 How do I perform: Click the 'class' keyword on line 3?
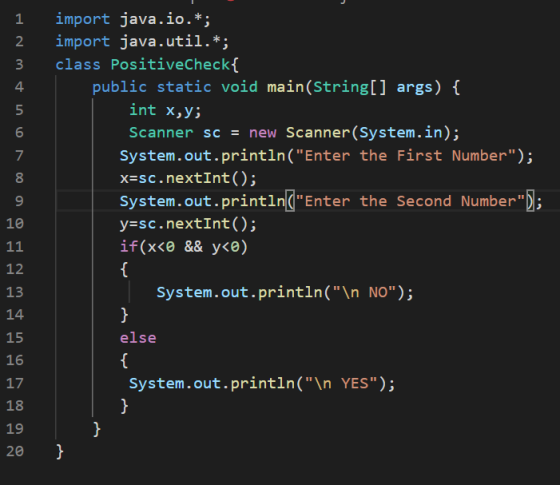click(x=78, y=65)
